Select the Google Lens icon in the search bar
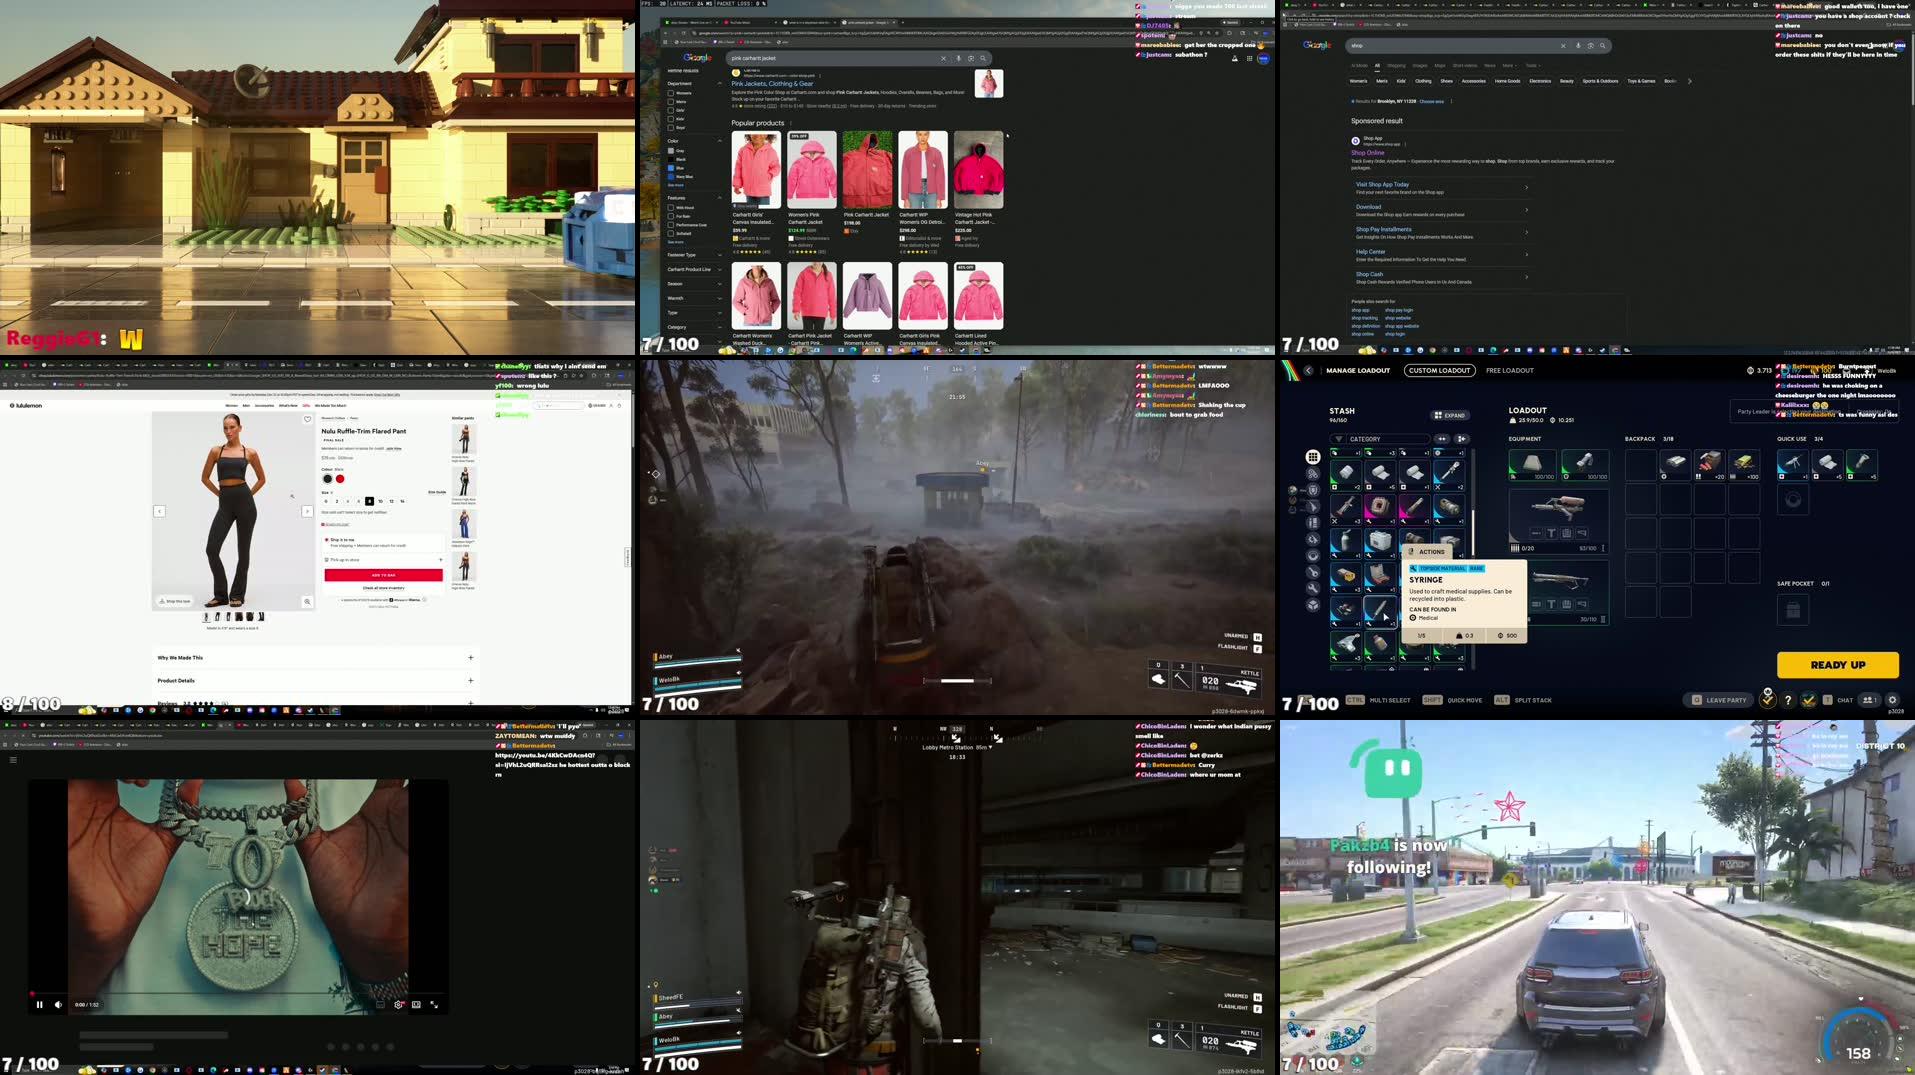 [x=971, y=58]
